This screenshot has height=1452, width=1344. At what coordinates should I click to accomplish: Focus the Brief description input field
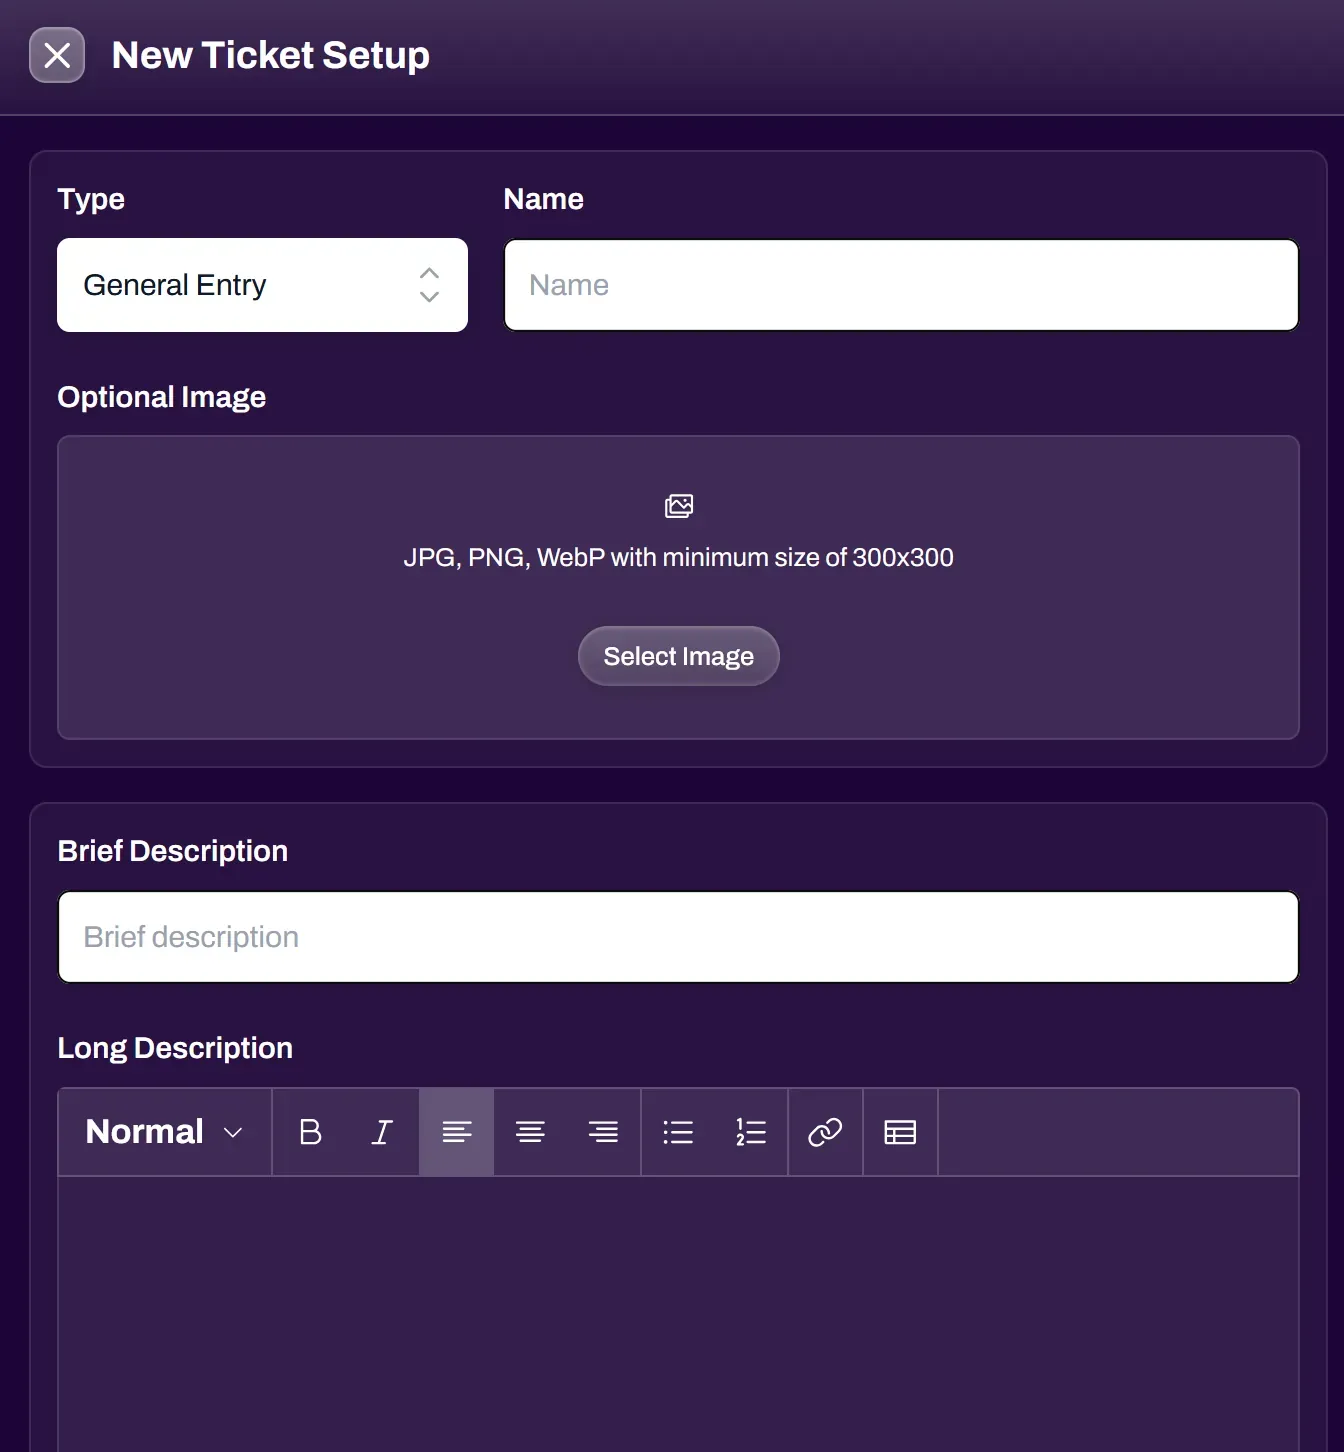tap(678, 937)
